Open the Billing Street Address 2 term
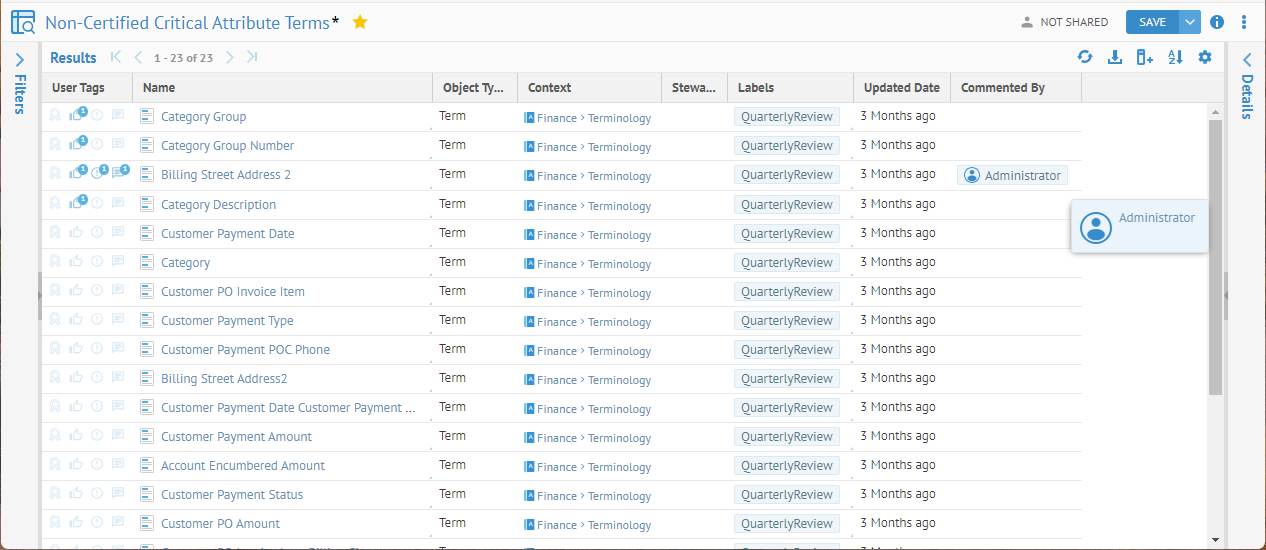 click(x=226, y=175)
